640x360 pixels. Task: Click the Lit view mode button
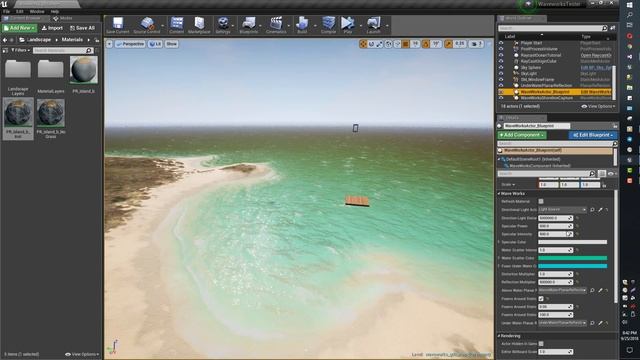[x=155, y=44]
